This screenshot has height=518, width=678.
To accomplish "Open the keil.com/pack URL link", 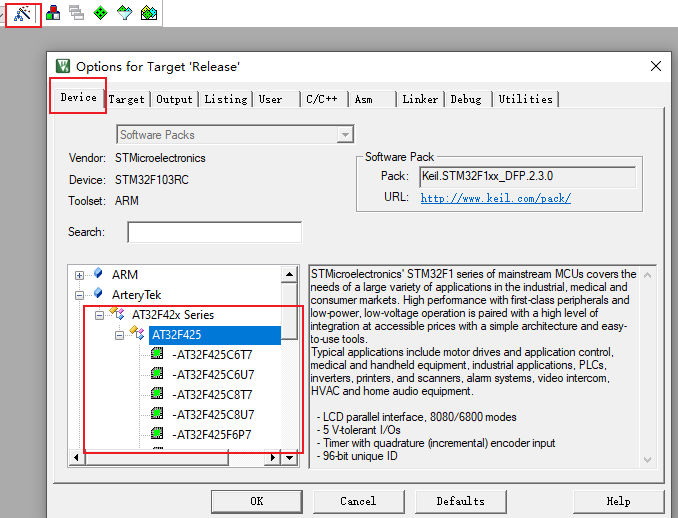I will point(496,198).
